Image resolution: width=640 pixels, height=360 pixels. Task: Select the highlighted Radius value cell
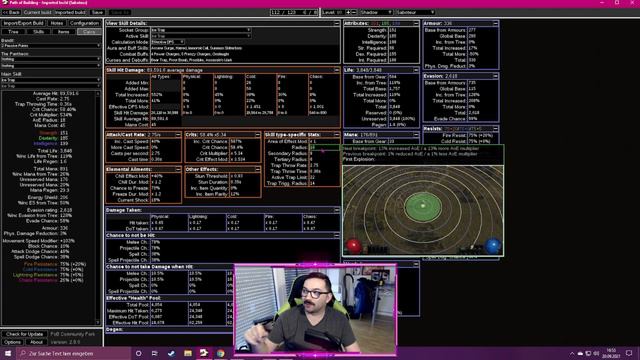point(324,147)
